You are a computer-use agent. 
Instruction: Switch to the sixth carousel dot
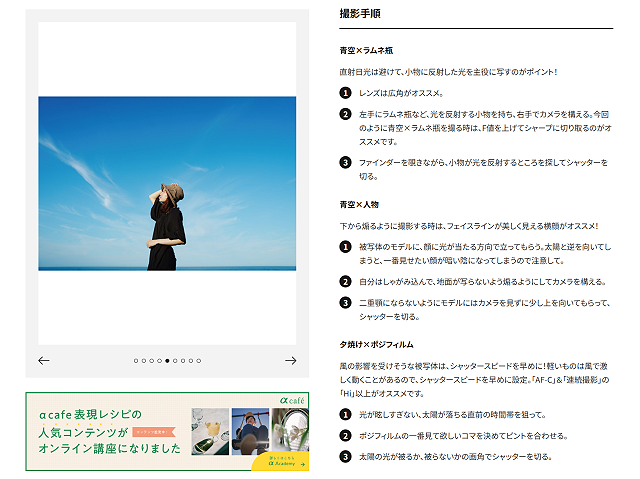[x=175, y=360]
